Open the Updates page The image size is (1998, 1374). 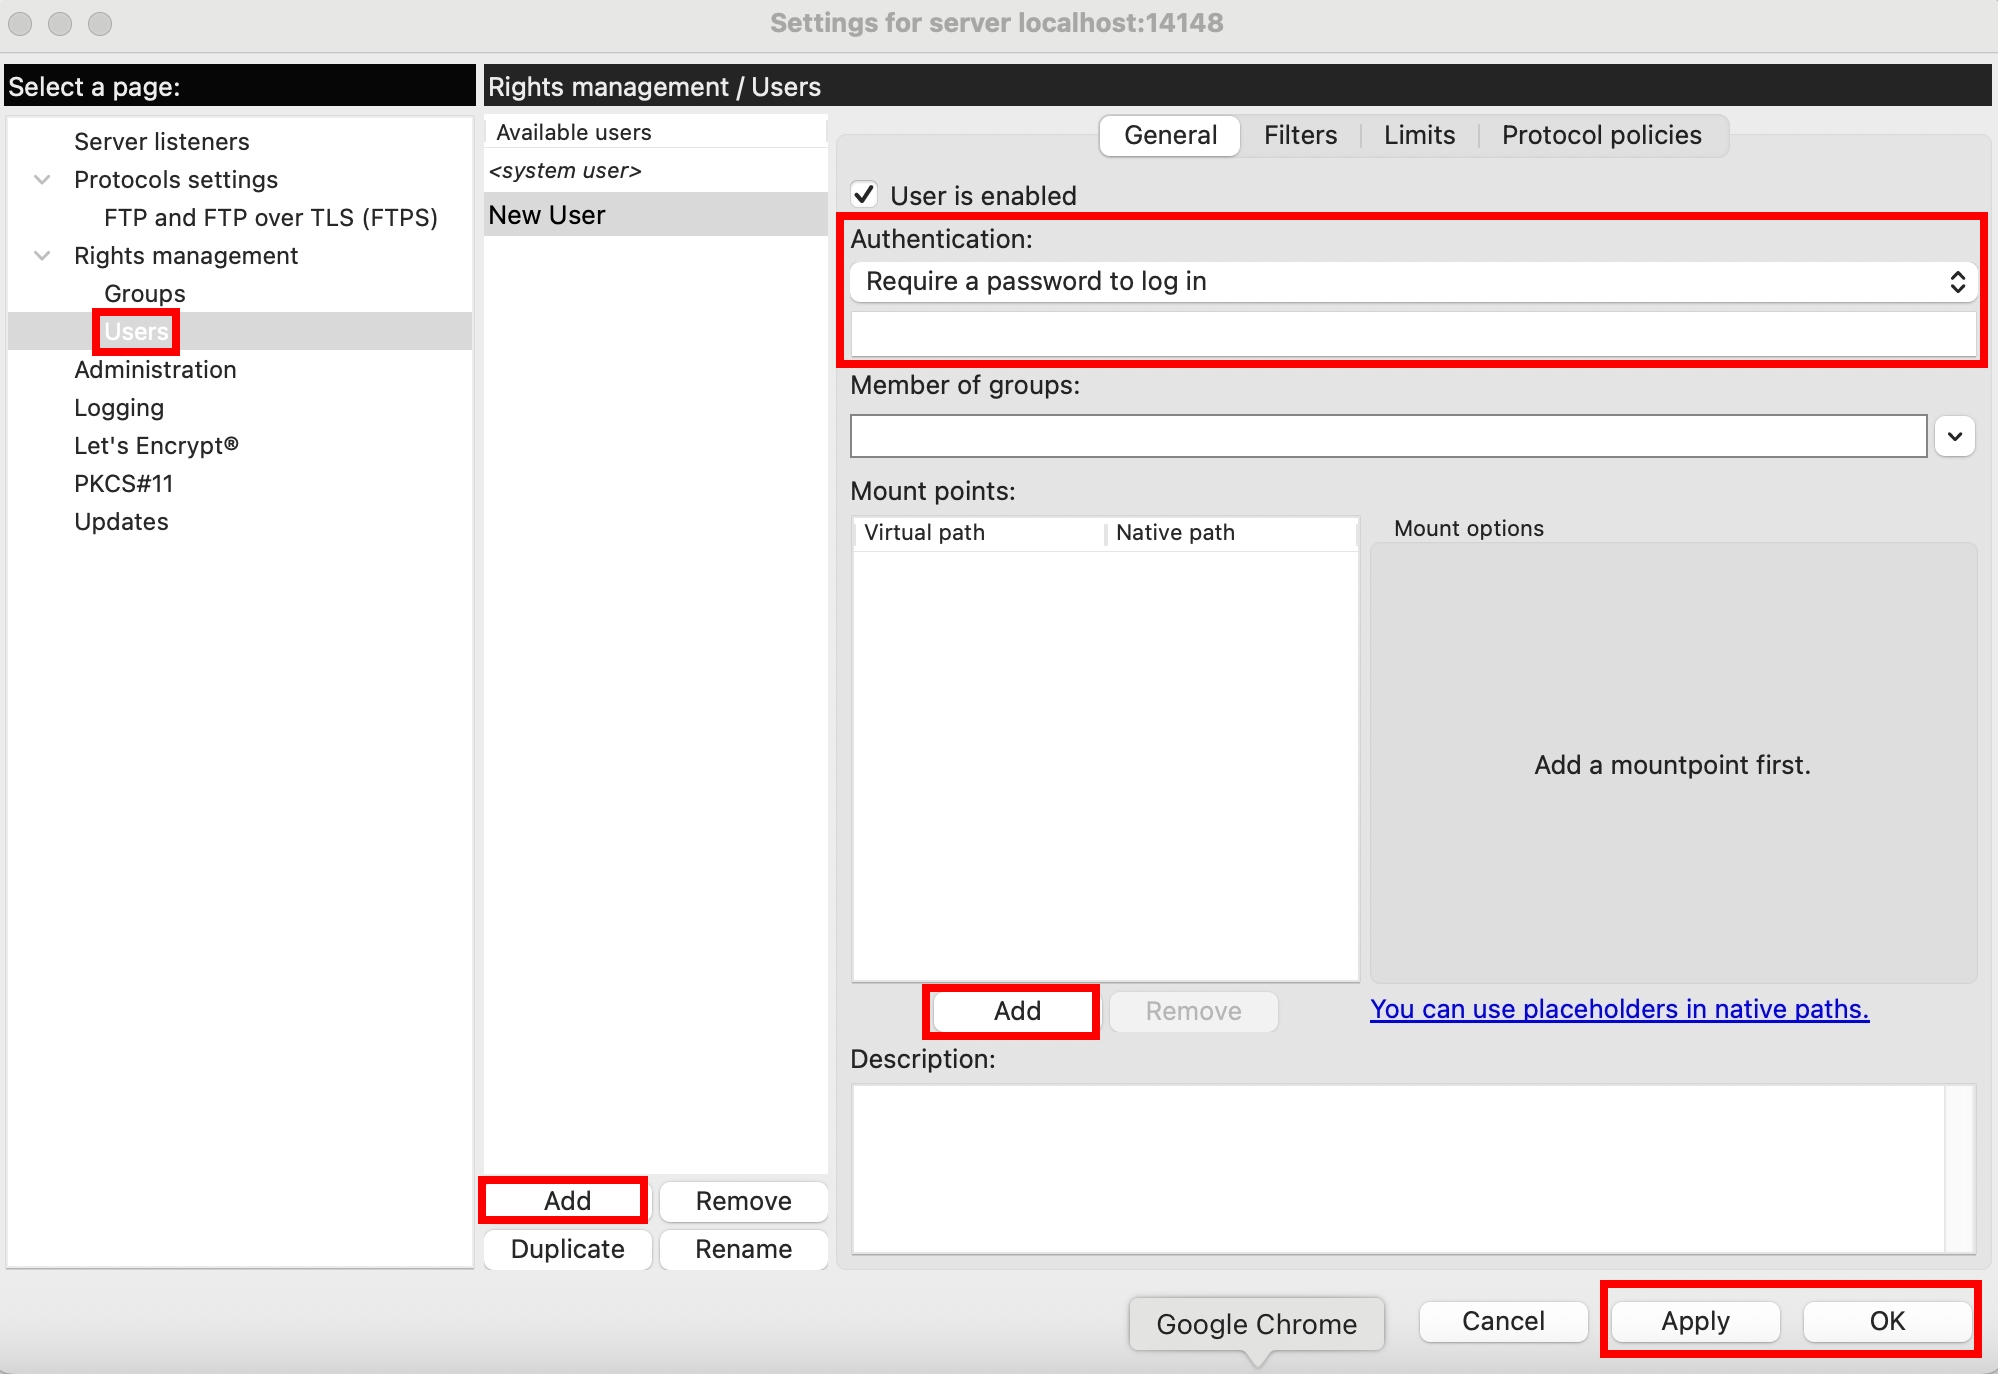[121, 522]
